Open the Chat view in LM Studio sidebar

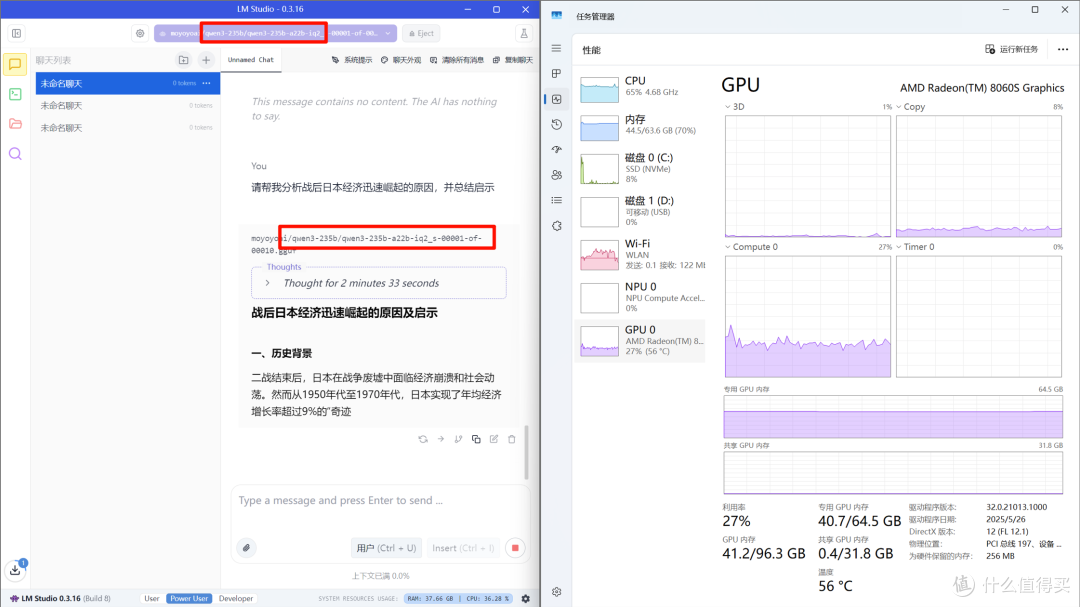pos(14,64)
